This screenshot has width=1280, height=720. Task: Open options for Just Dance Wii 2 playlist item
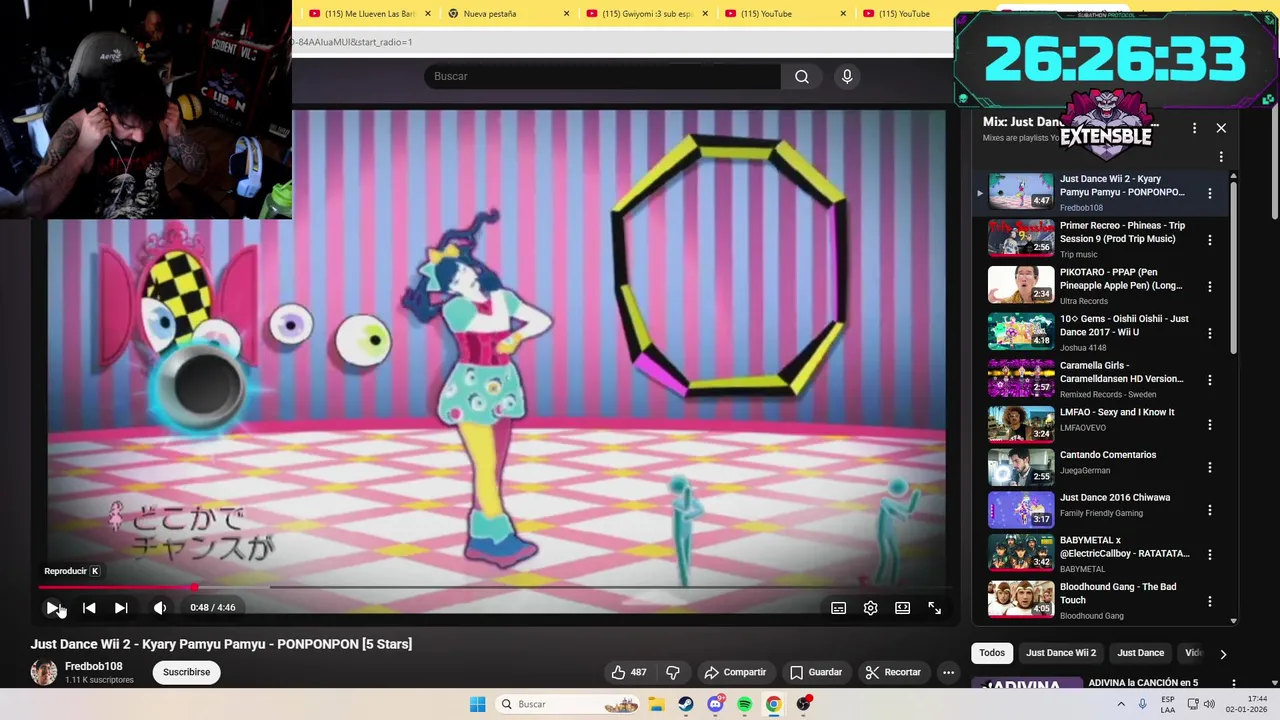point(1210,193)
